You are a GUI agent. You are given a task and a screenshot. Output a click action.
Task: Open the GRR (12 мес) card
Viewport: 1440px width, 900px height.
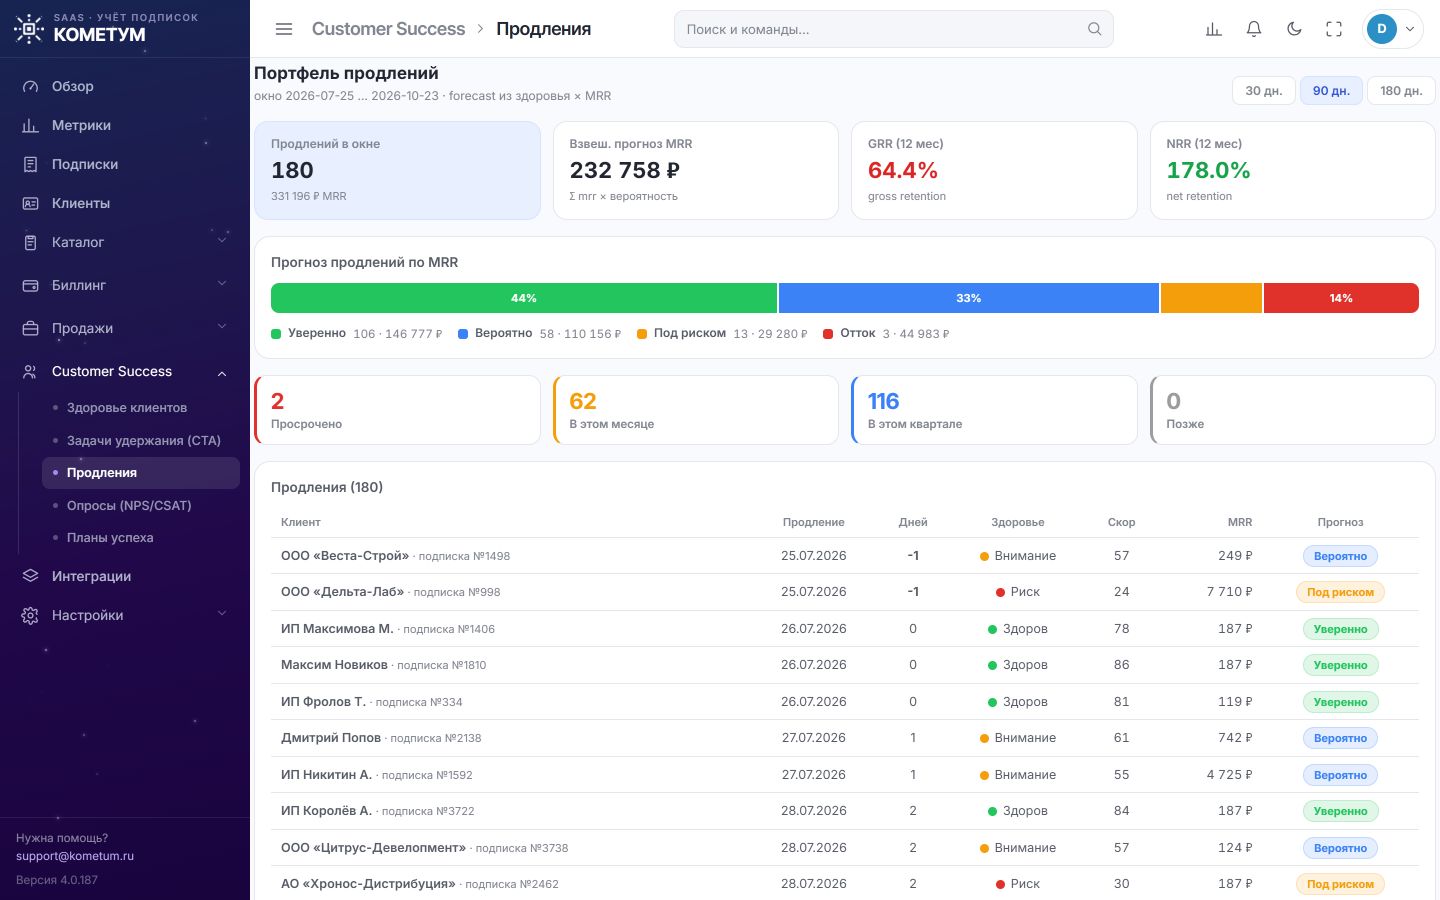click(x=994, y=170)
